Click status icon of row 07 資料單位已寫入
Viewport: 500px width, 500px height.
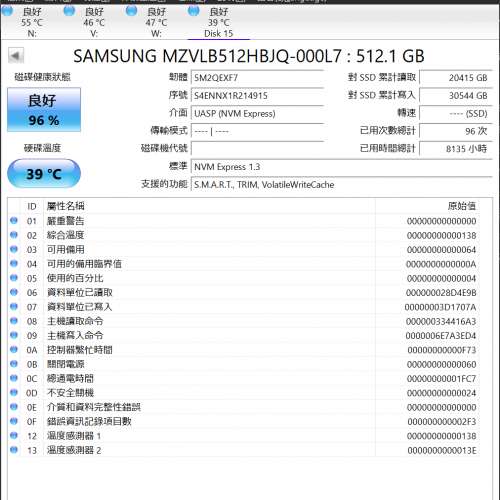14,306
